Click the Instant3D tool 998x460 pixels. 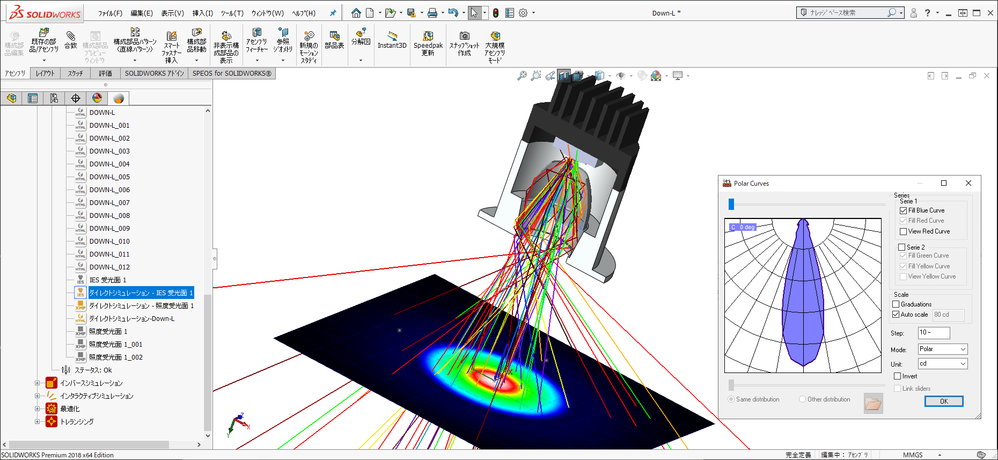(x=391, y=39)
